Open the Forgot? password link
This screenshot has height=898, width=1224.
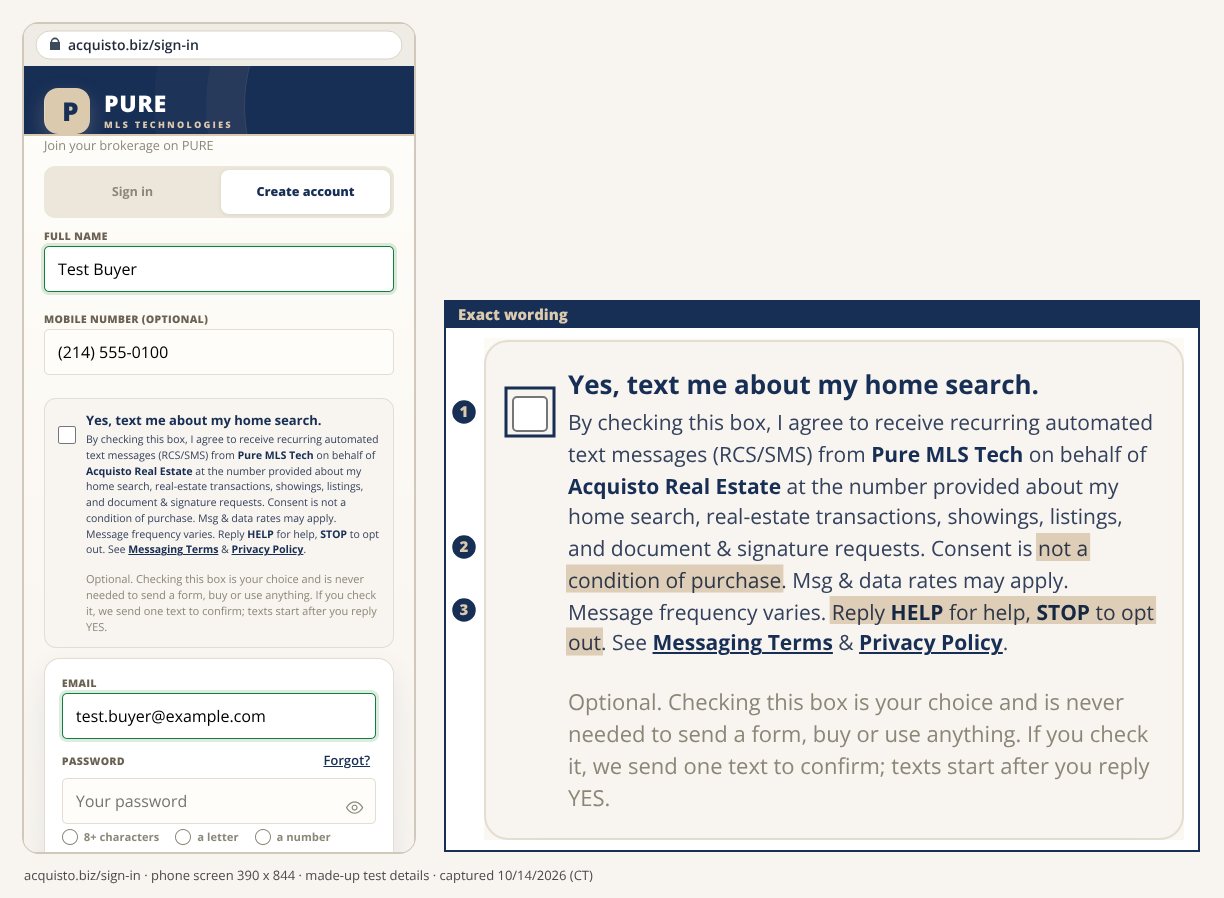point(347,760)
